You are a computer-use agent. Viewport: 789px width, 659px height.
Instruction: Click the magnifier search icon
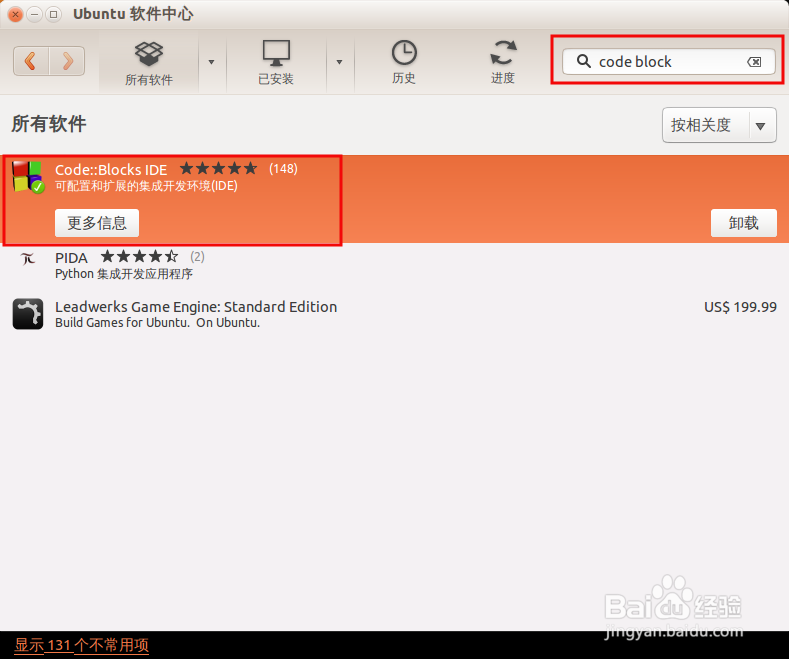click(584, 61)
